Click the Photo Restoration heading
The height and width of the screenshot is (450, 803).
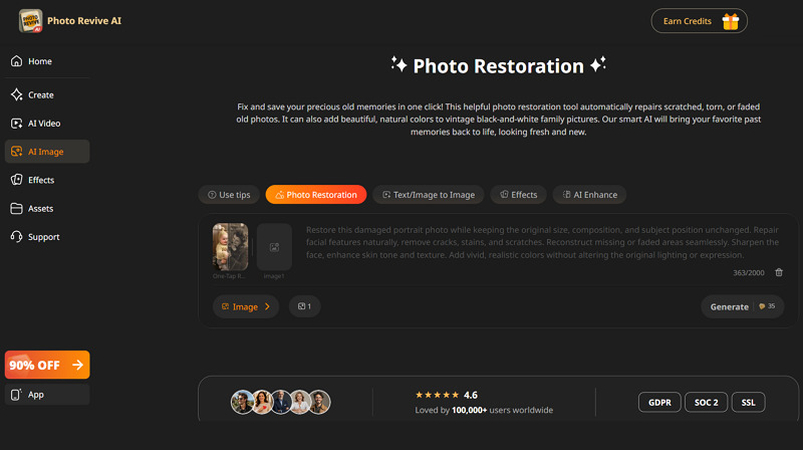coord(498,66)
